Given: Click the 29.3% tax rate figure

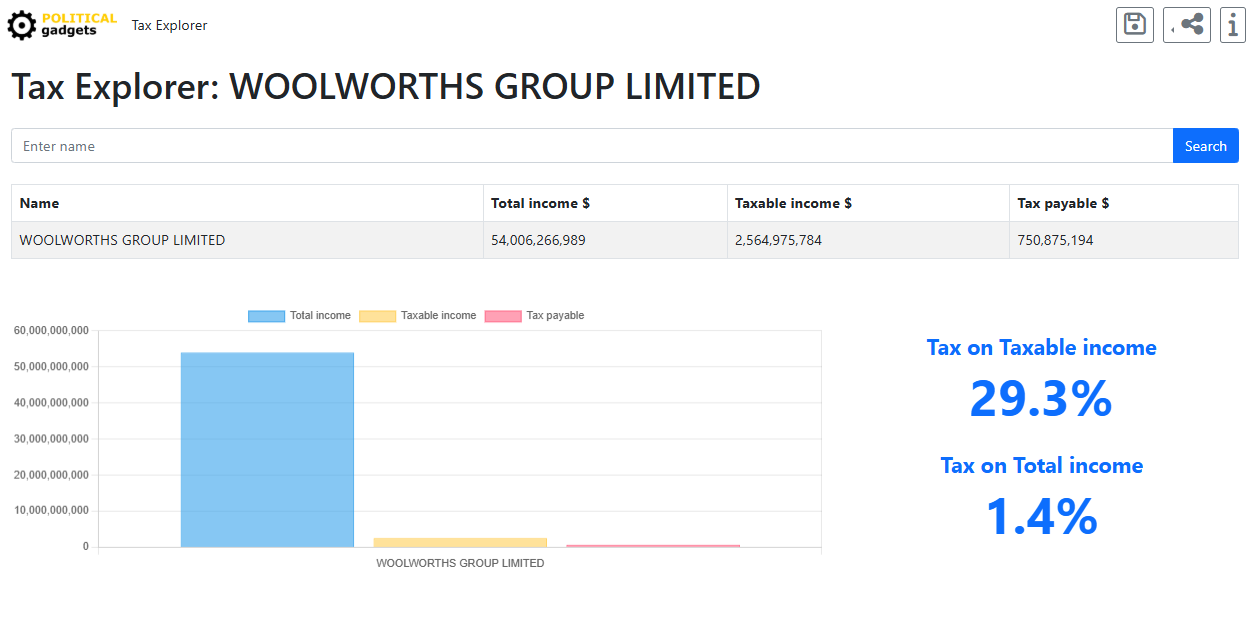Looking at the screenshot, I should 1041,399.
